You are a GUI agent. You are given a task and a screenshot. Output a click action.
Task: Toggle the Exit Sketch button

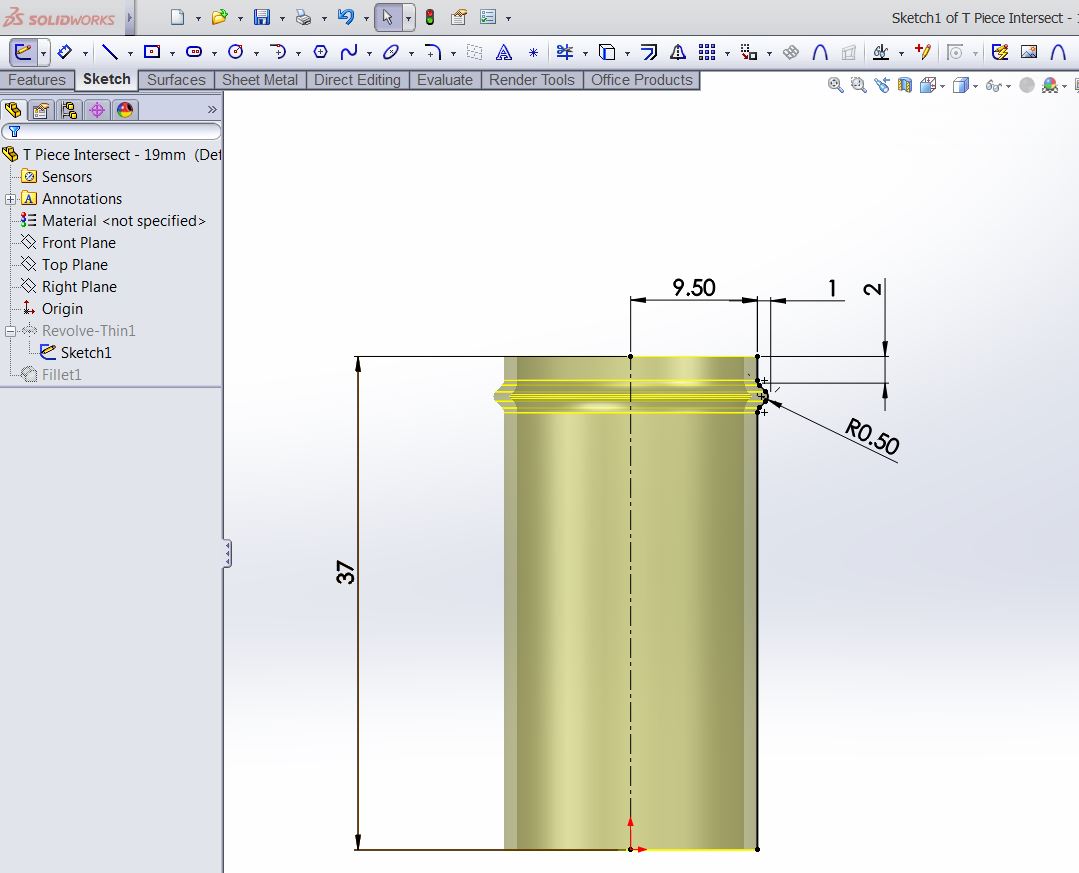coord(23,52)
